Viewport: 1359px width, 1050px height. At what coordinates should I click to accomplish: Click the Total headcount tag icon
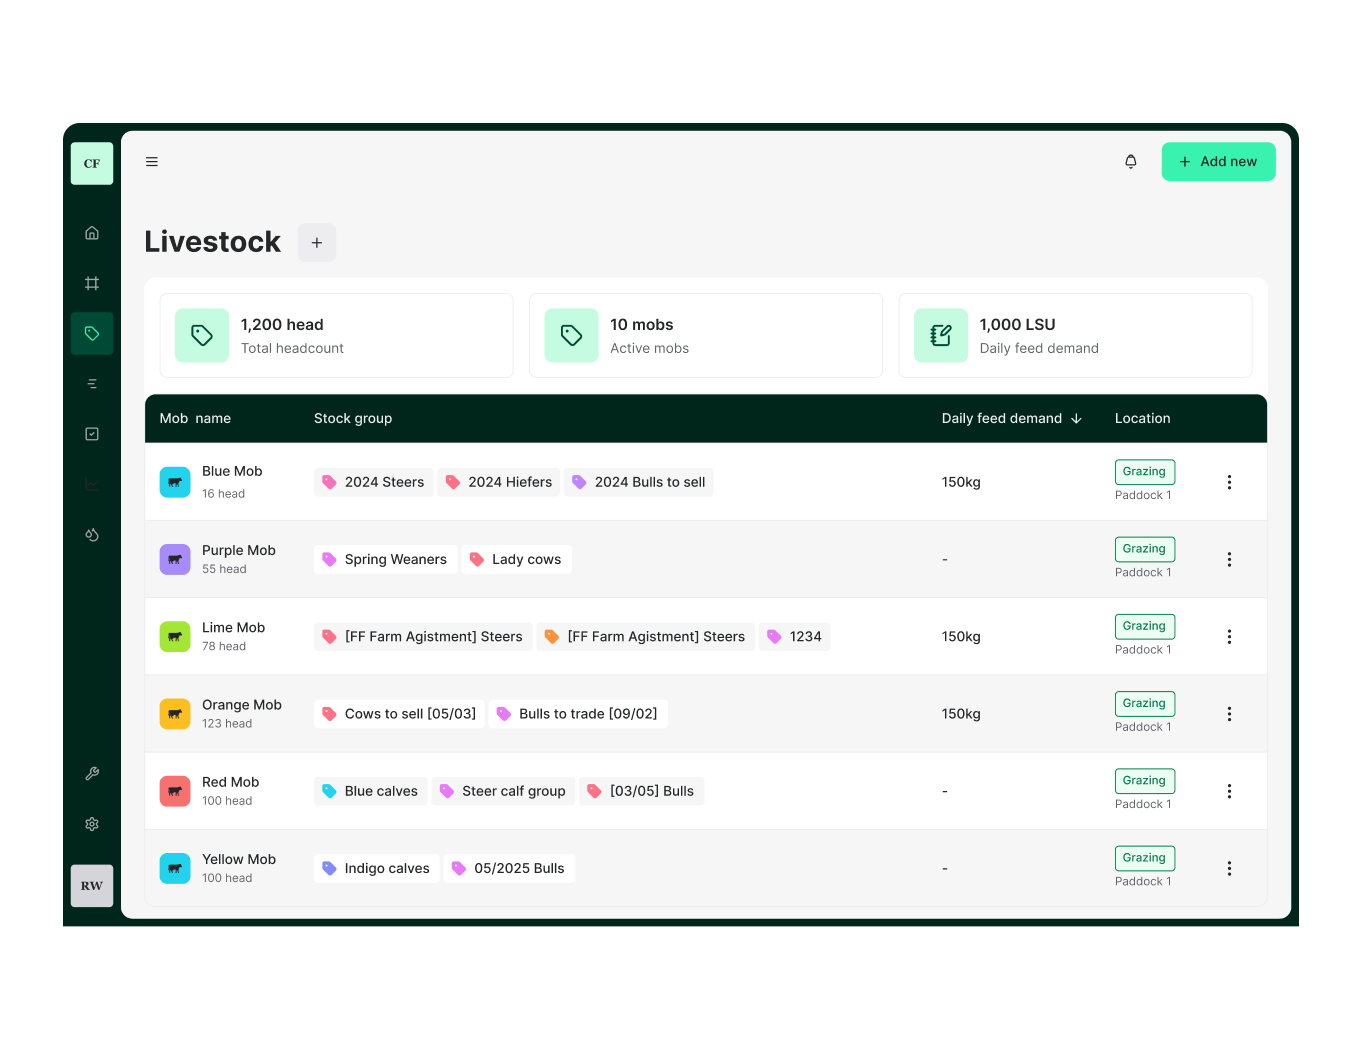(202, 335)
